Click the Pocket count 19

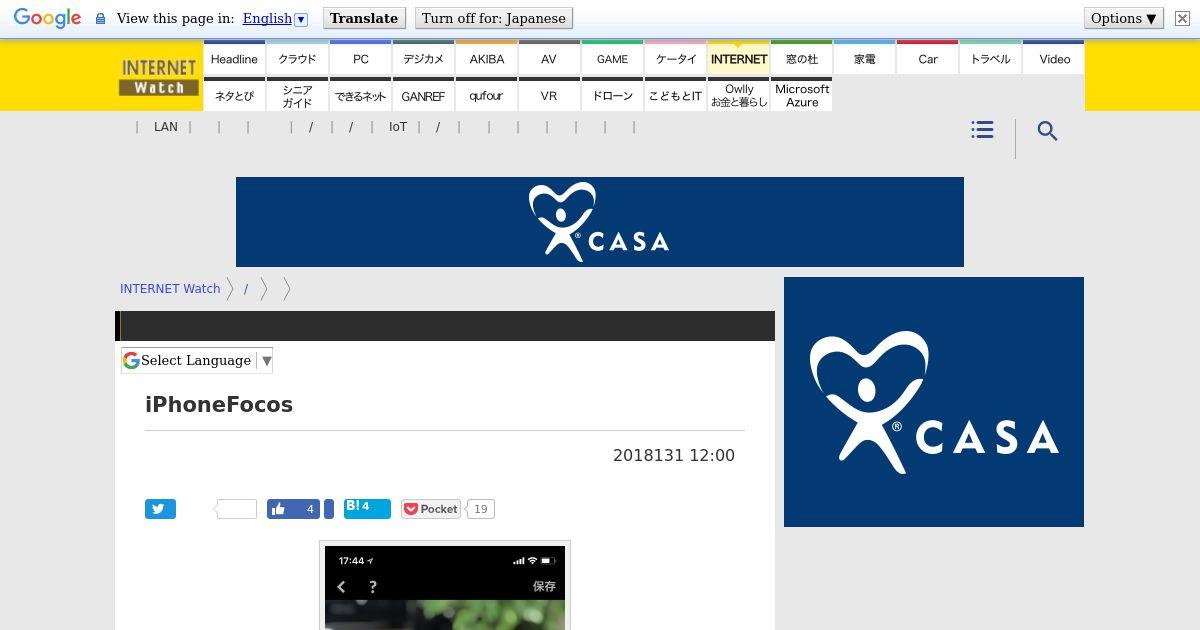[x=480, y=509]
